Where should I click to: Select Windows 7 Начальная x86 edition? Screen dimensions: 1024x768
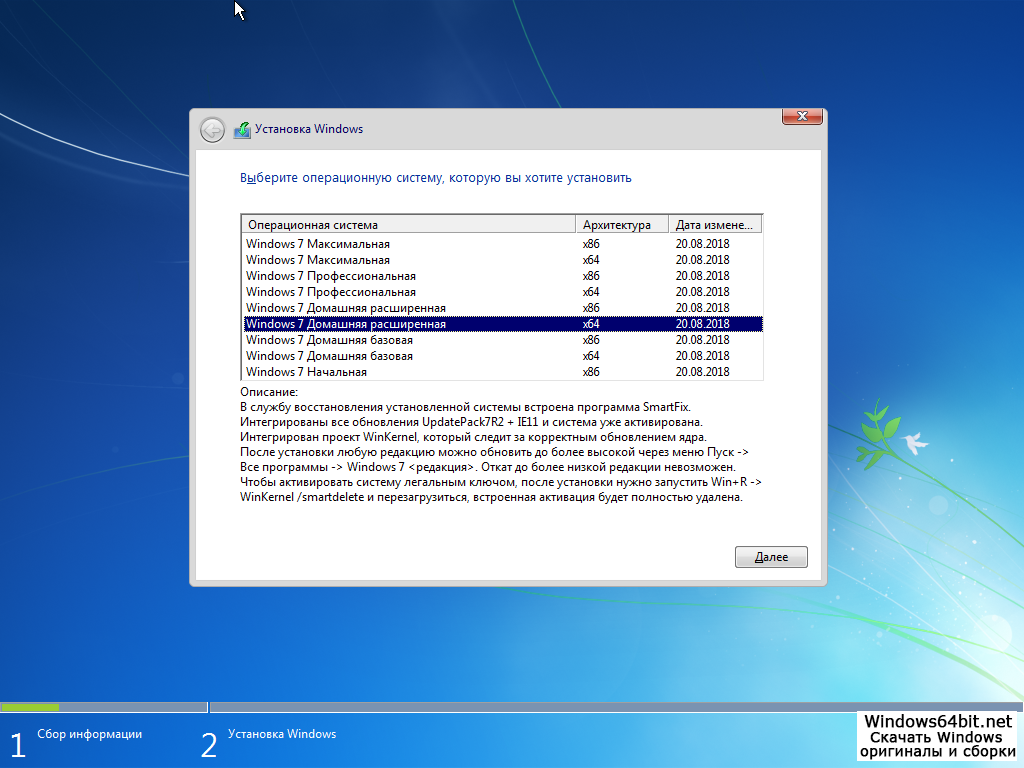306,372
